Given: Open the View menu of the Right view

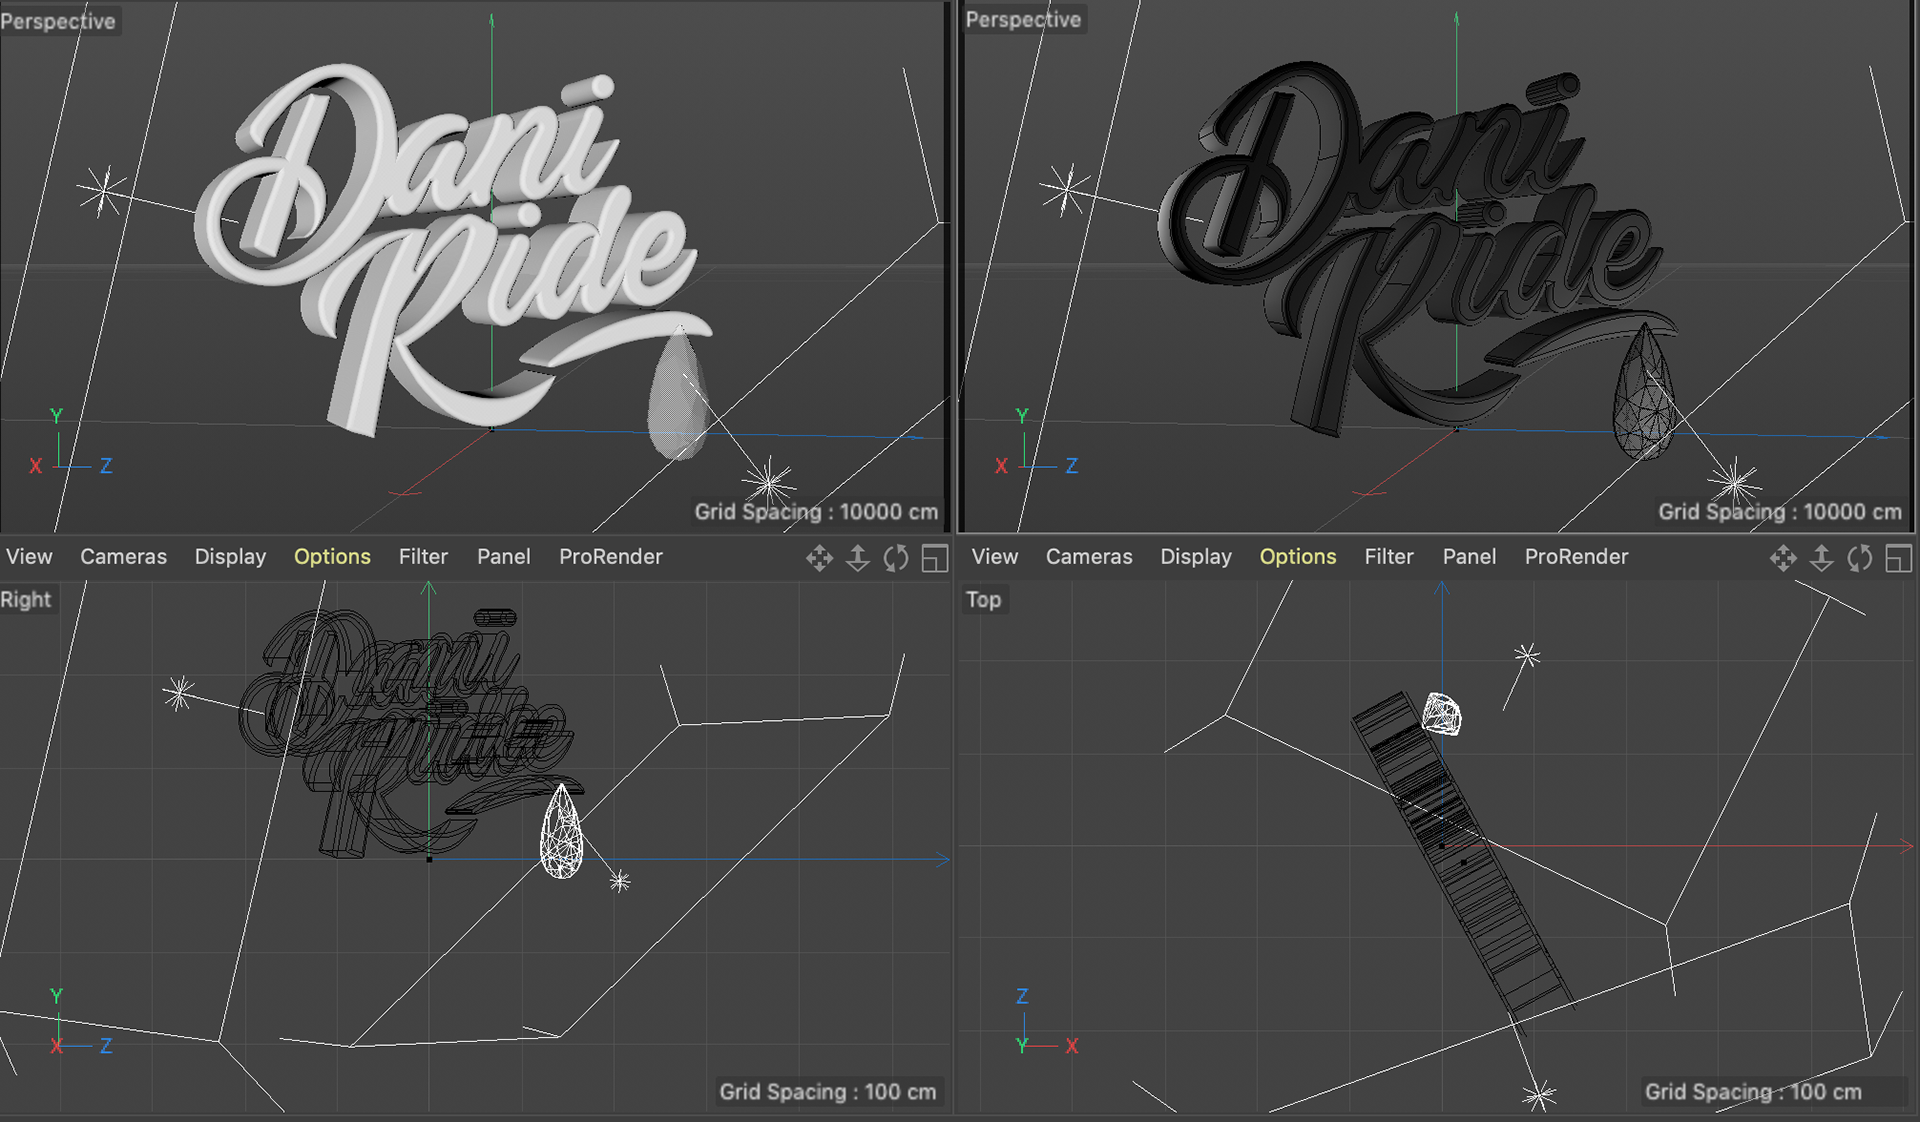Looking at the screenshot, I should 29,557.
